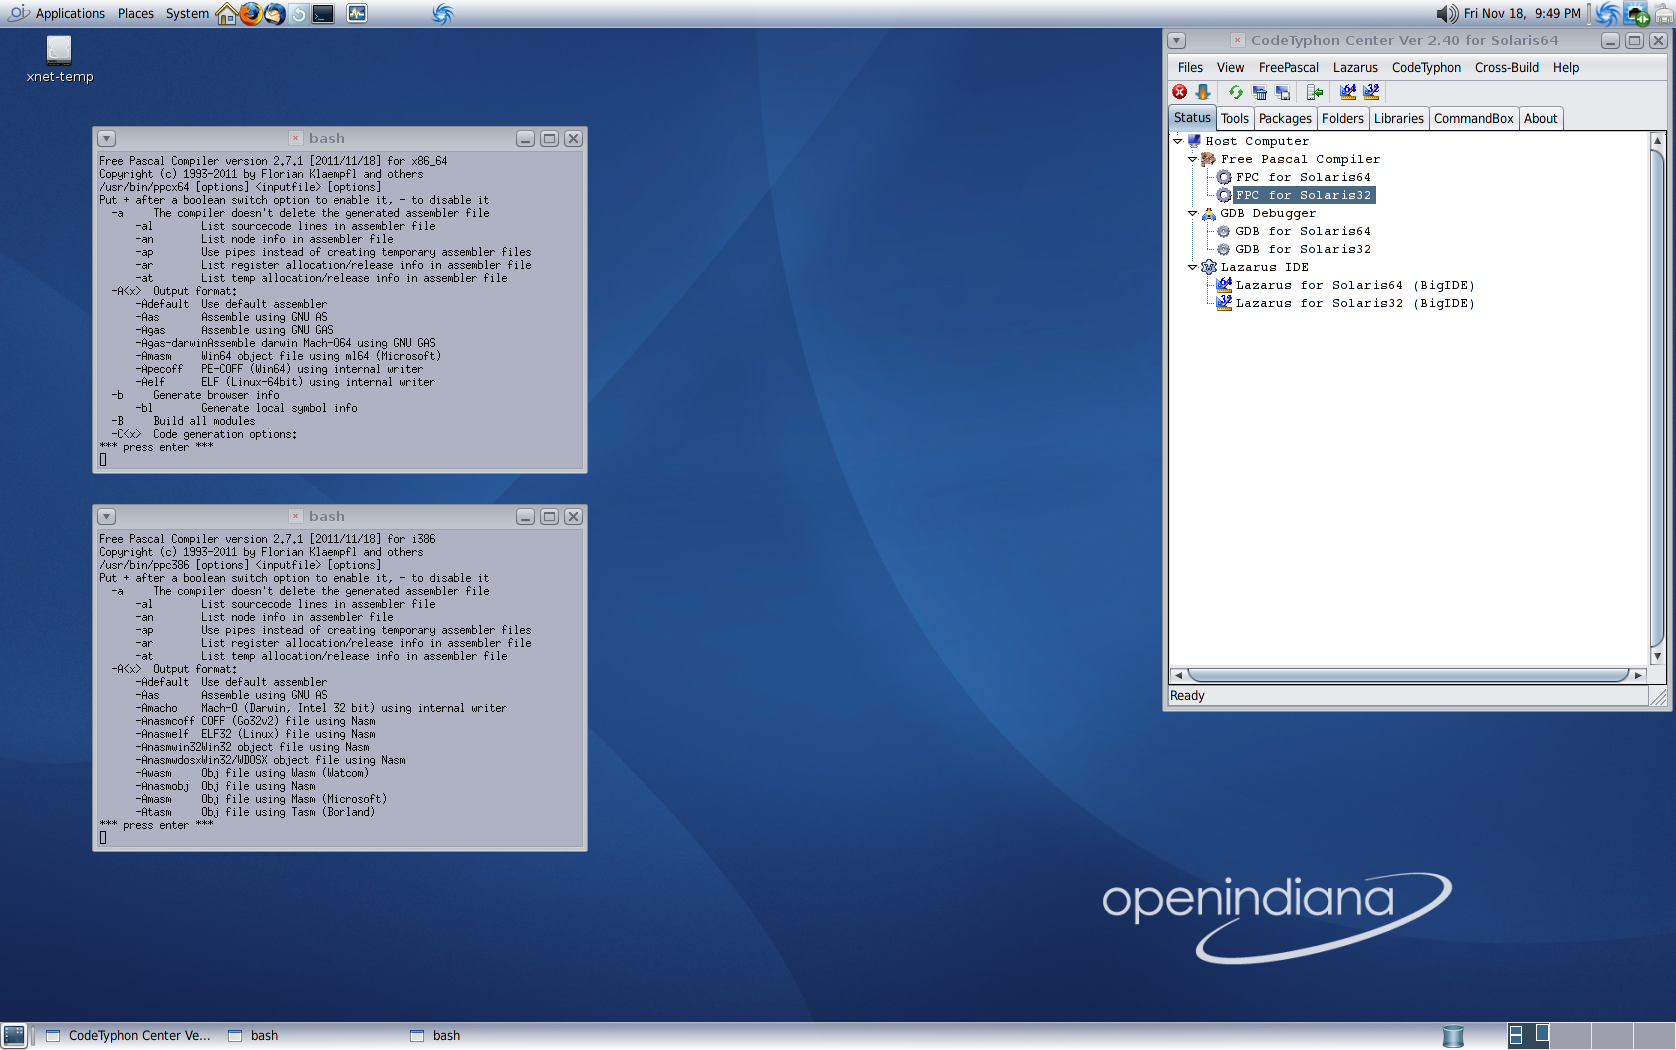Collapse the Lazarus IDE node

tap(1192, 267)
